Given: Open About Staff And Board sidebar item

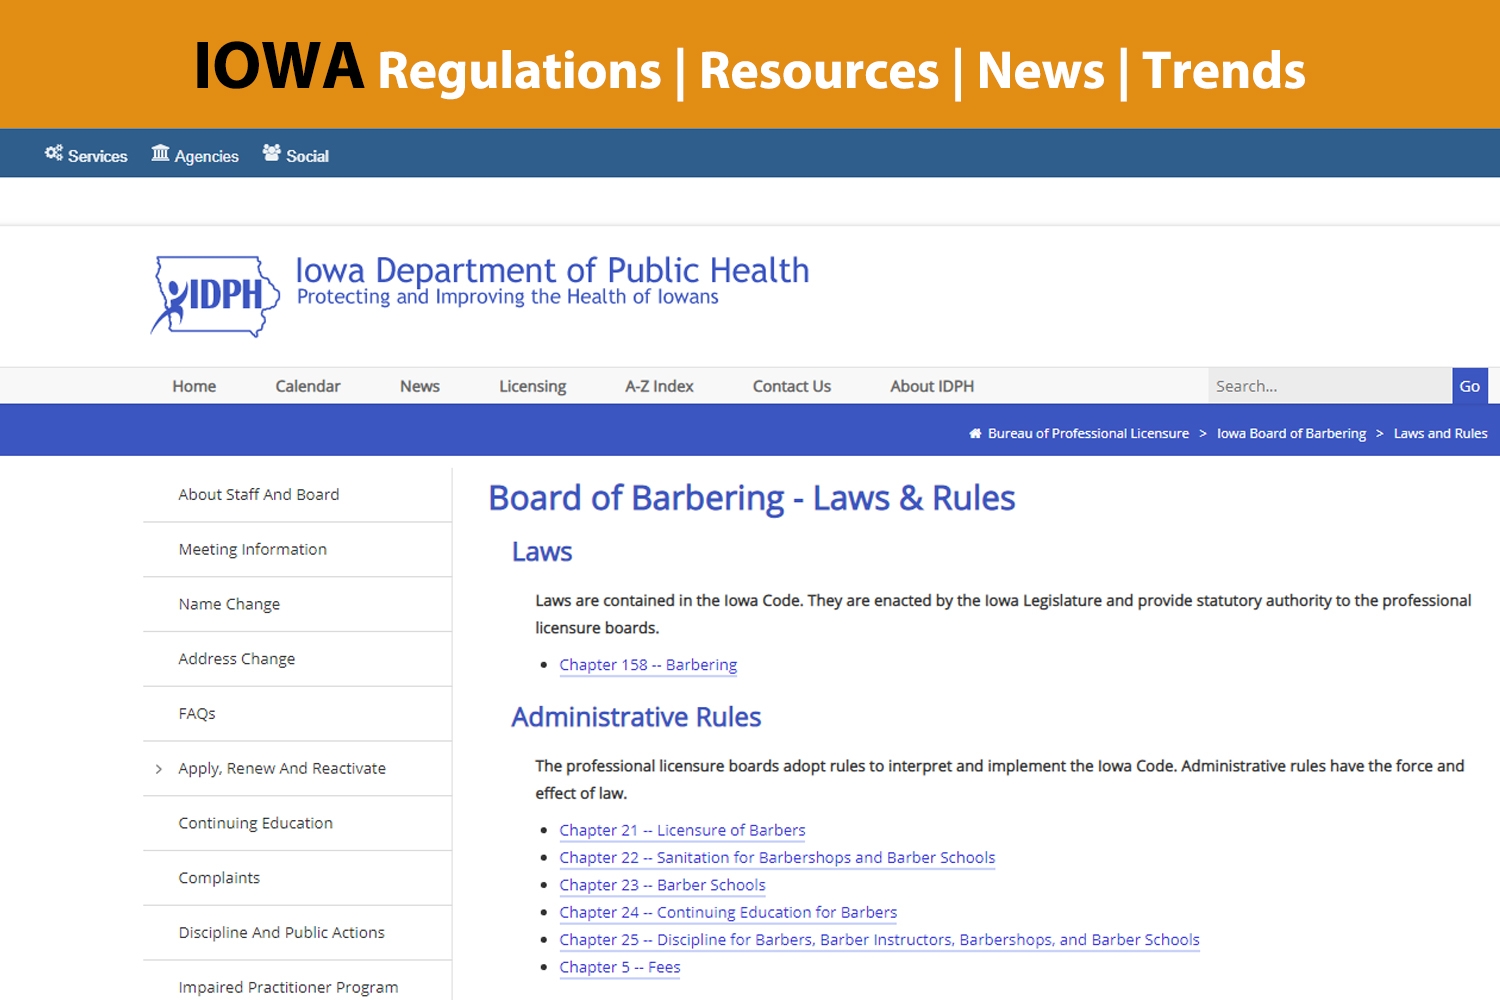Looking at the screenshot, I should pos(258,494).
